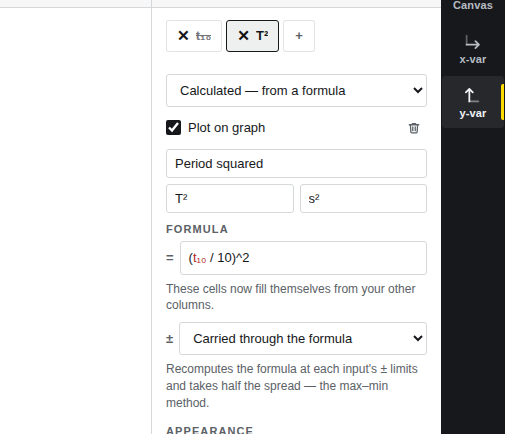Click the ± uncertainty symbol
The image size is (505, 434).
(x=170, y=339)
